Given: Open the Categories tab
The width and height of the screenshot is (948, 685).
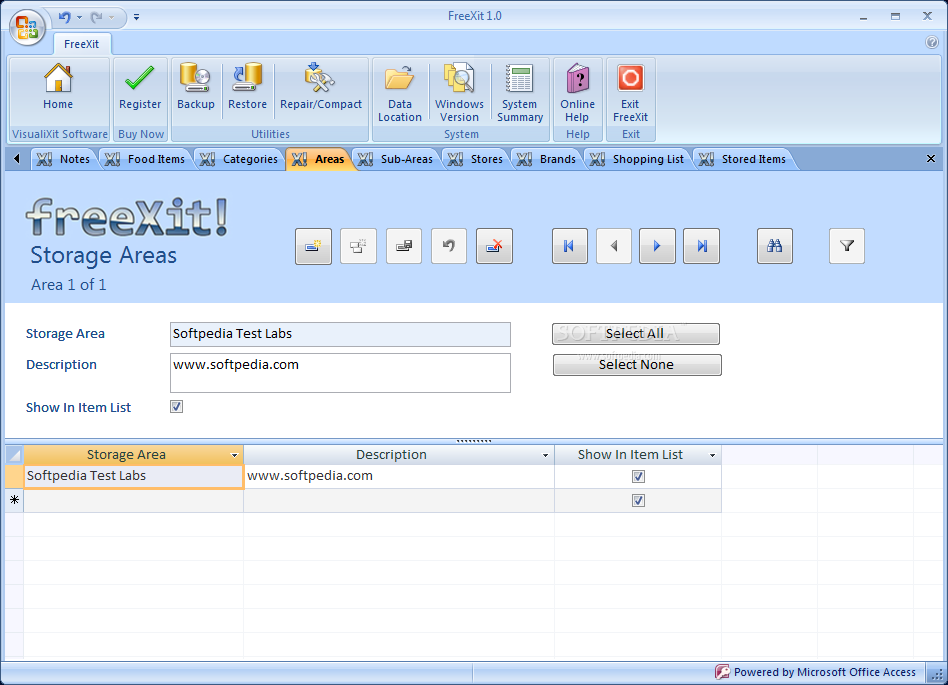Looking at the screenshot, I should (x=239, y=159).
